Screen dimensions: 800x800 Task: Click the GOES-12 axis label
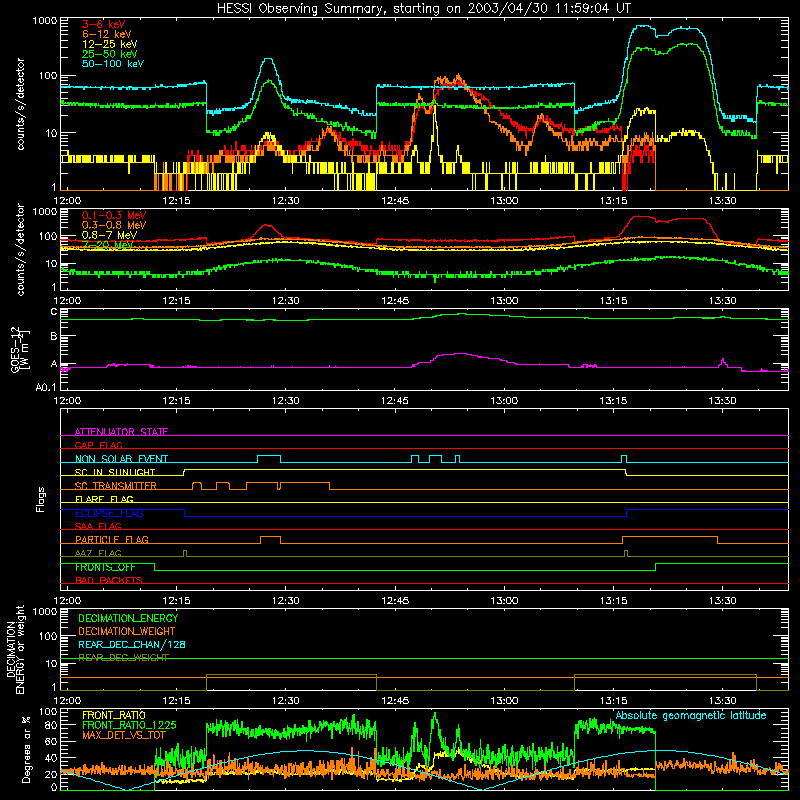(19, 349)
